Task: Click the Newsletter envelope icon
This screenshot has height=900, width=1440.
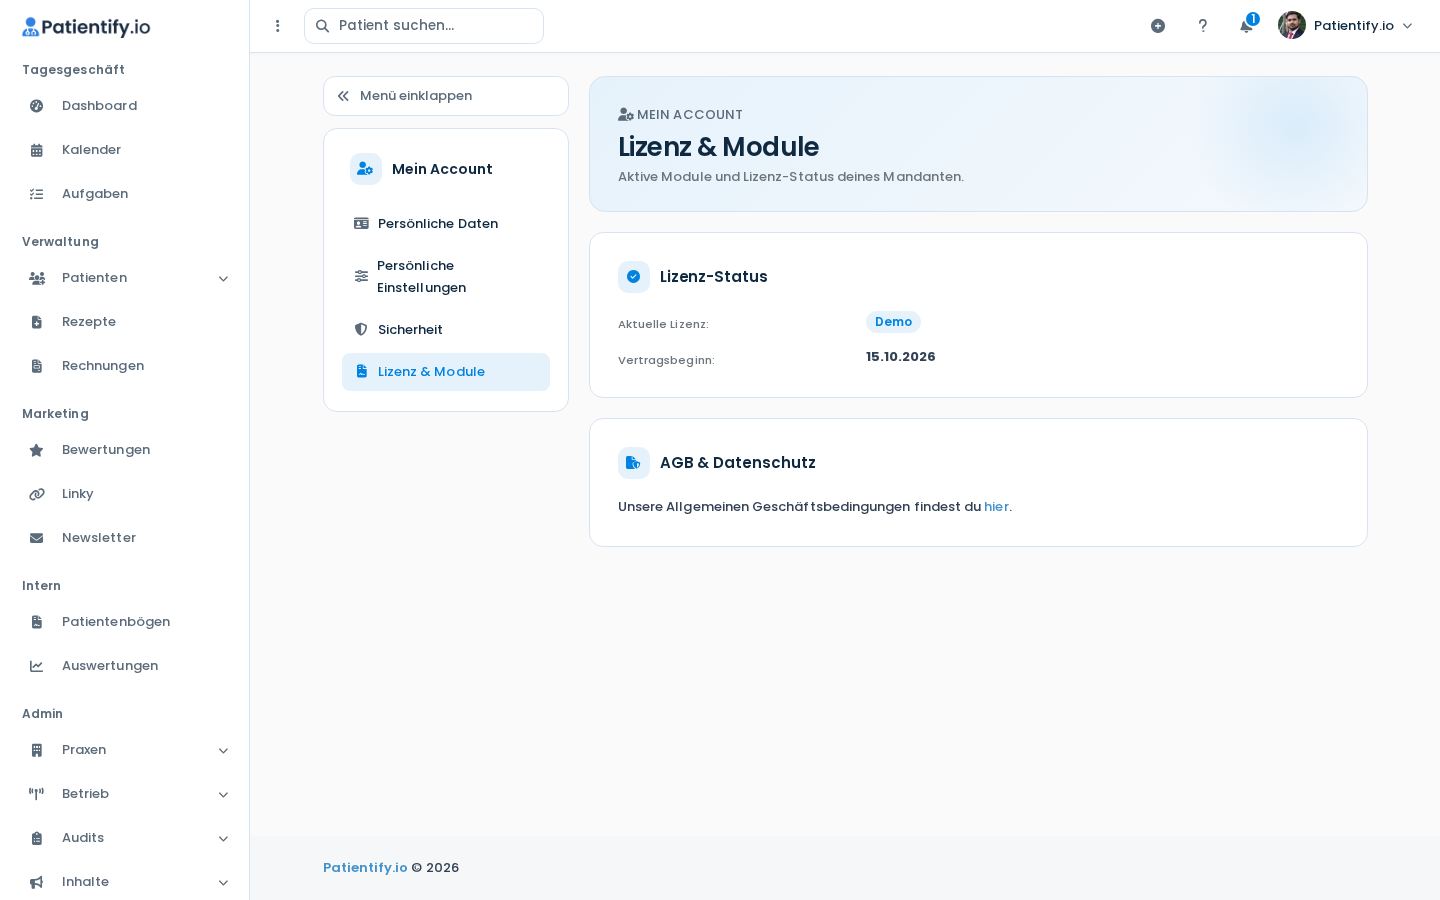Action: 37,538
